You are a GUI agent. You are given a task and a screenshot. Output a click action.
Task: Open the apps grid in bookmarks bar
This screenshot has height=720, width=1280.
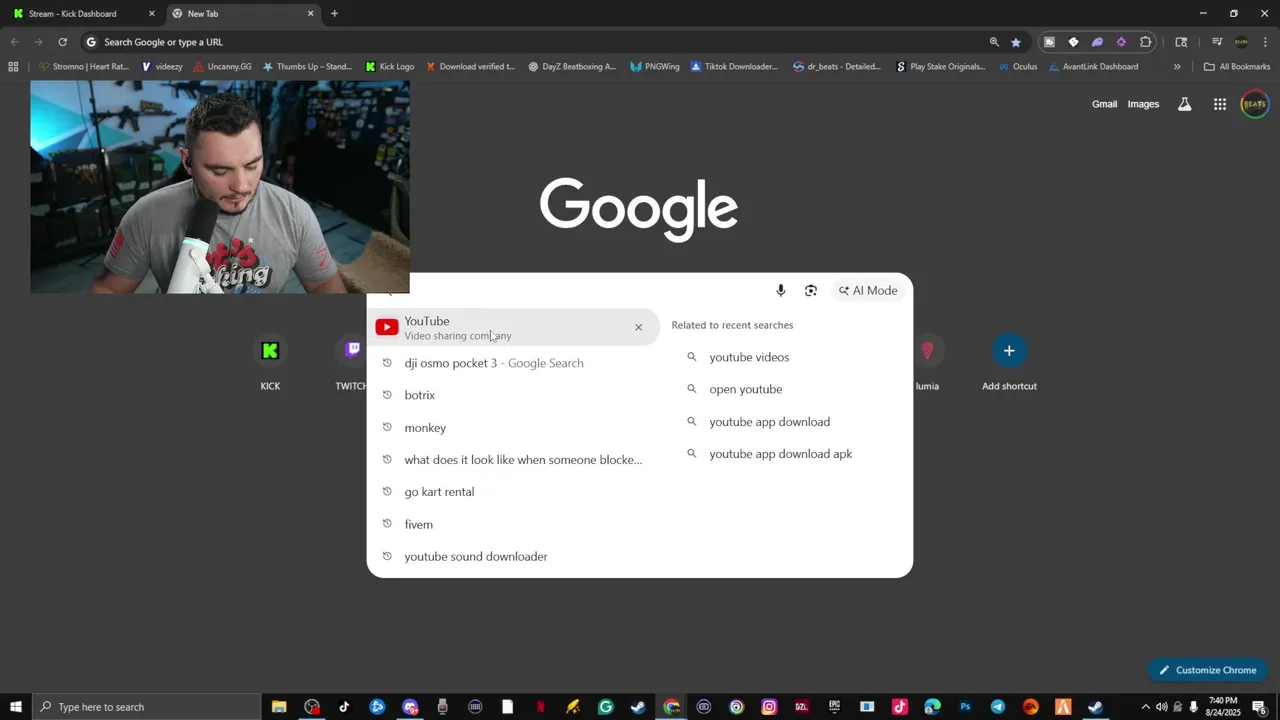pyautogui.click(x=13, y=67)
